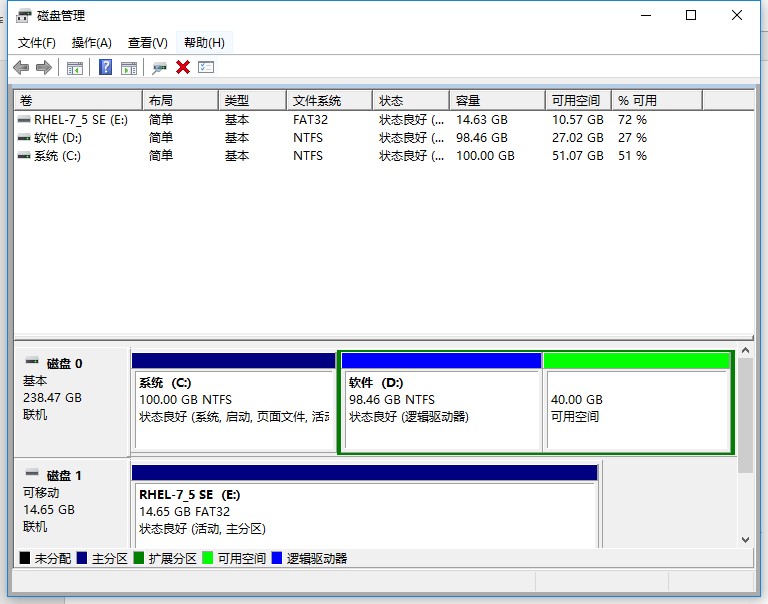
Task: Toggle the console tree pane icon
Action: click(x=74, y=67)
